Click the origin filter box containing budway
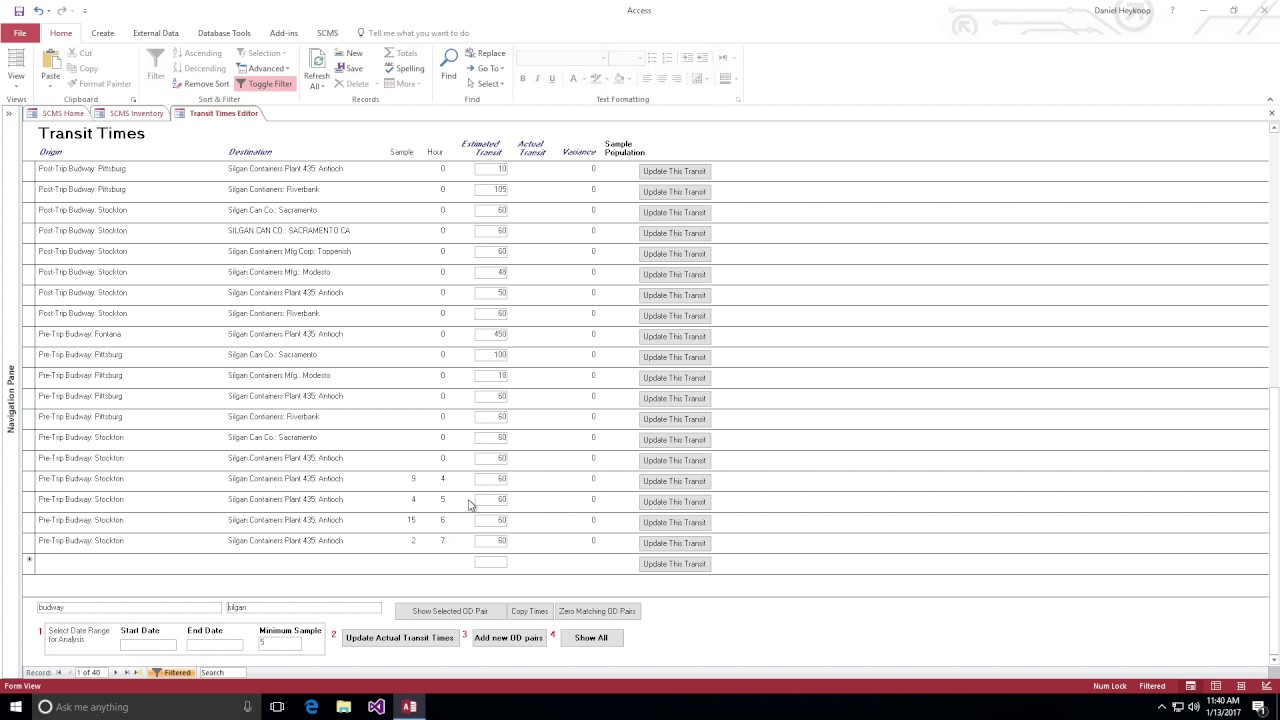 [x=129, y=607]
